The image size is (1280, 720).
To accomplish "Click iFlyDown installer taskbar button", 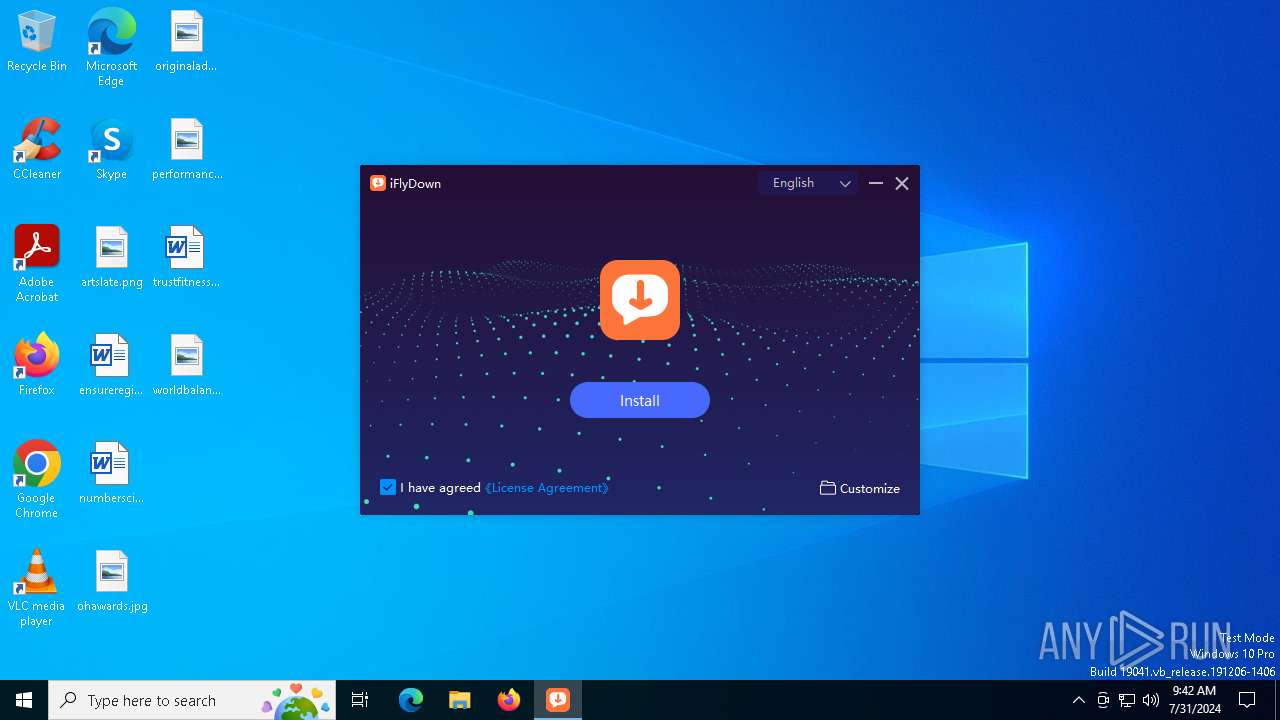I will [x=558, y=700].
